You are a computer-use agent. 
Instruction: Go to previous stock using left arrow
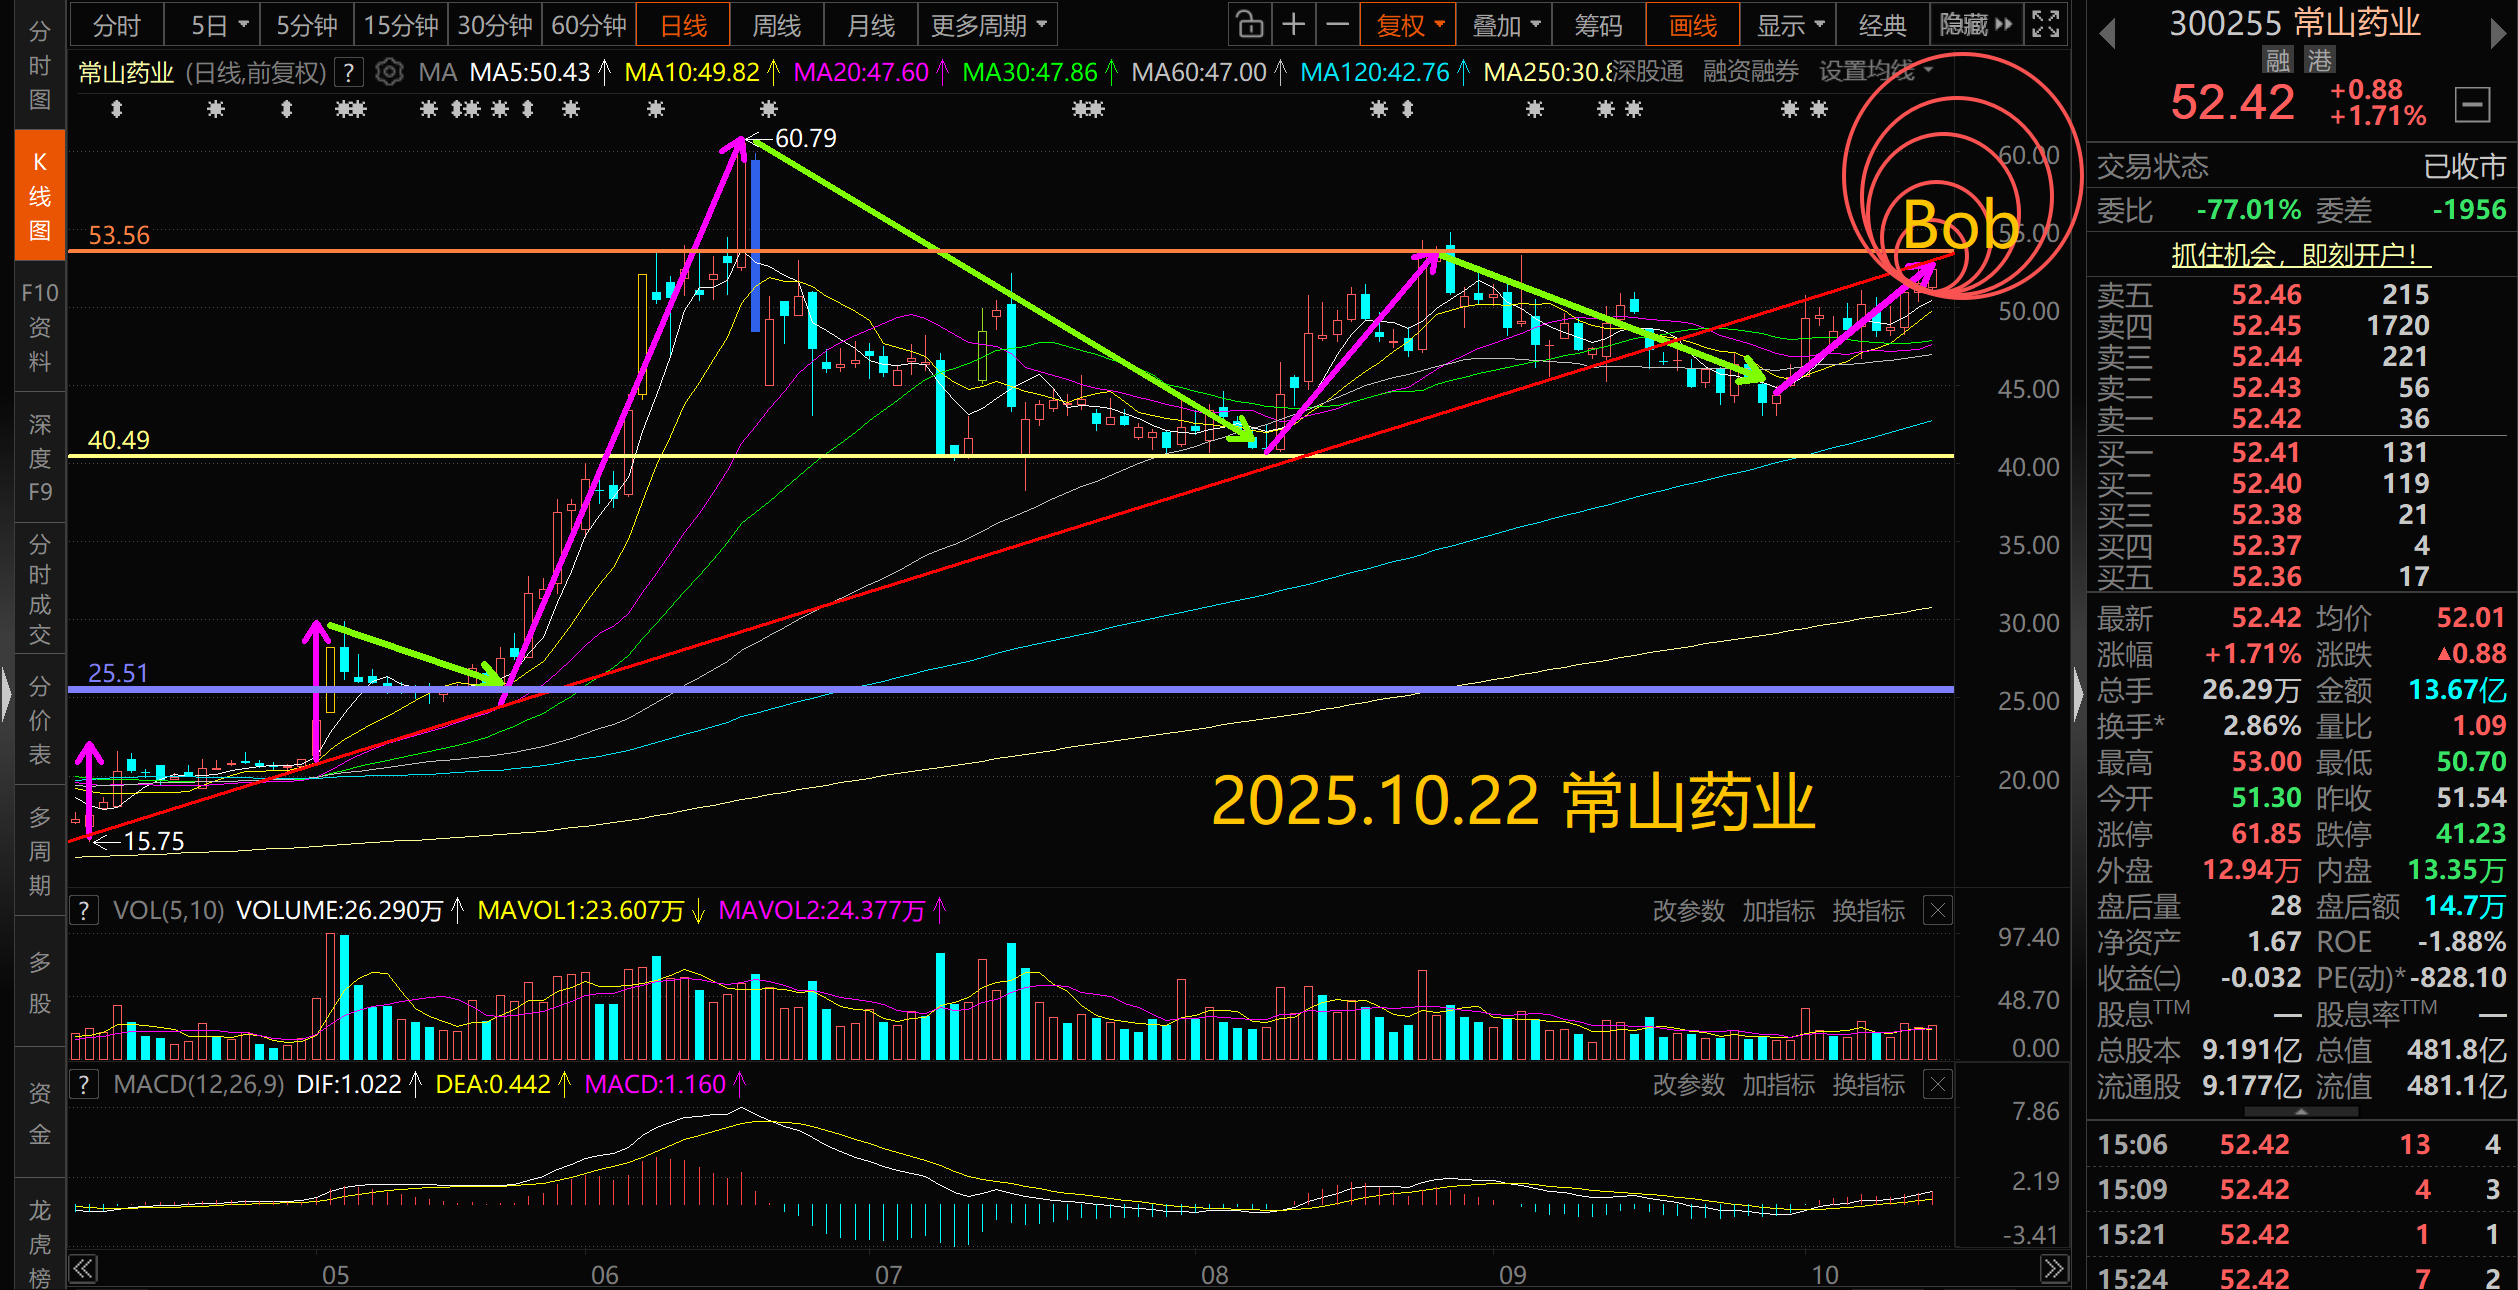click(x=2107, y=33)
